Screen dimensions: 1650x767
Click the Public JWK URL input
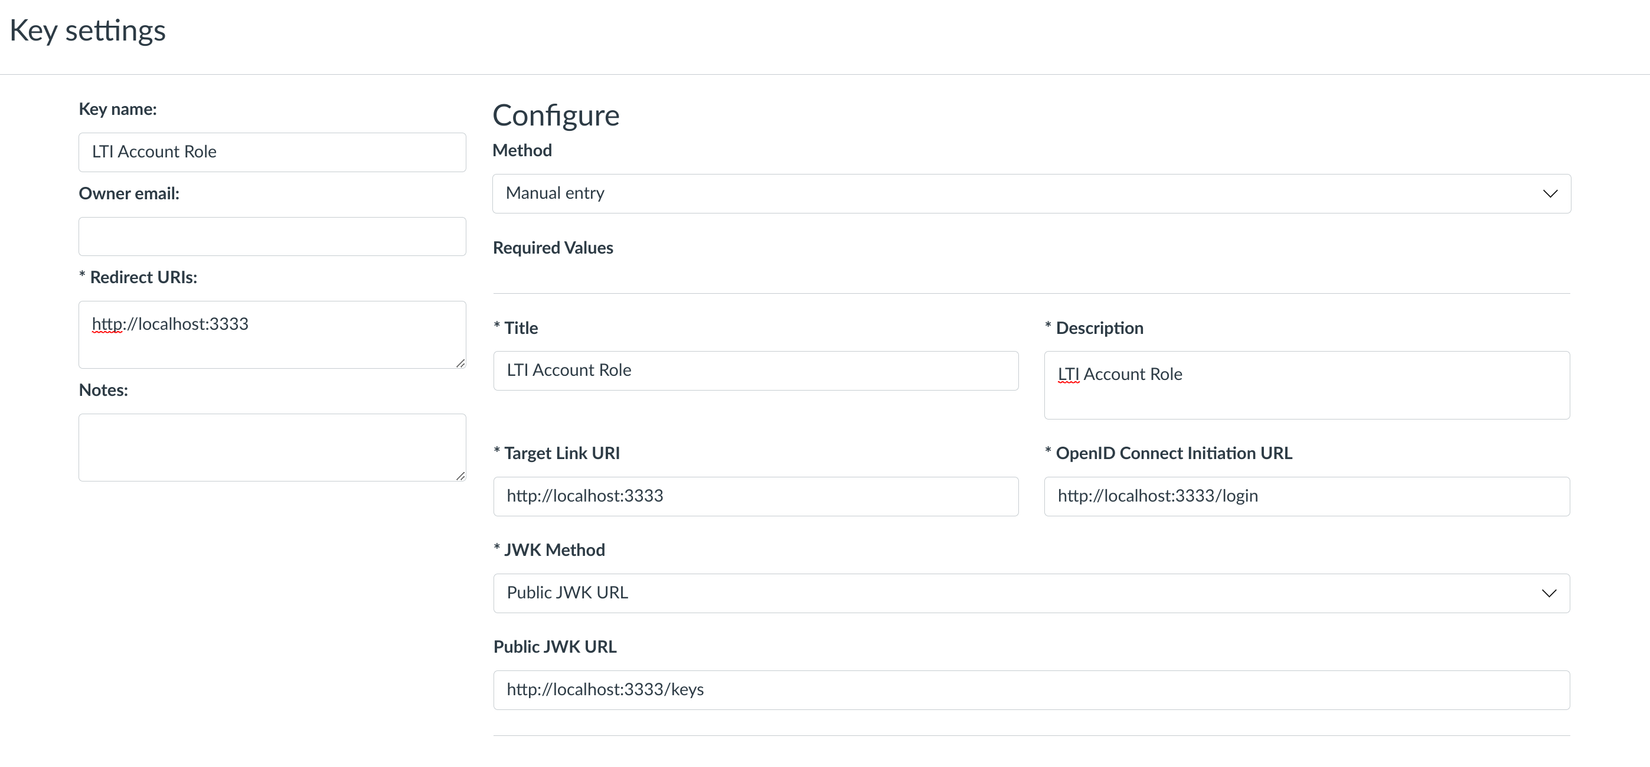1031,690
